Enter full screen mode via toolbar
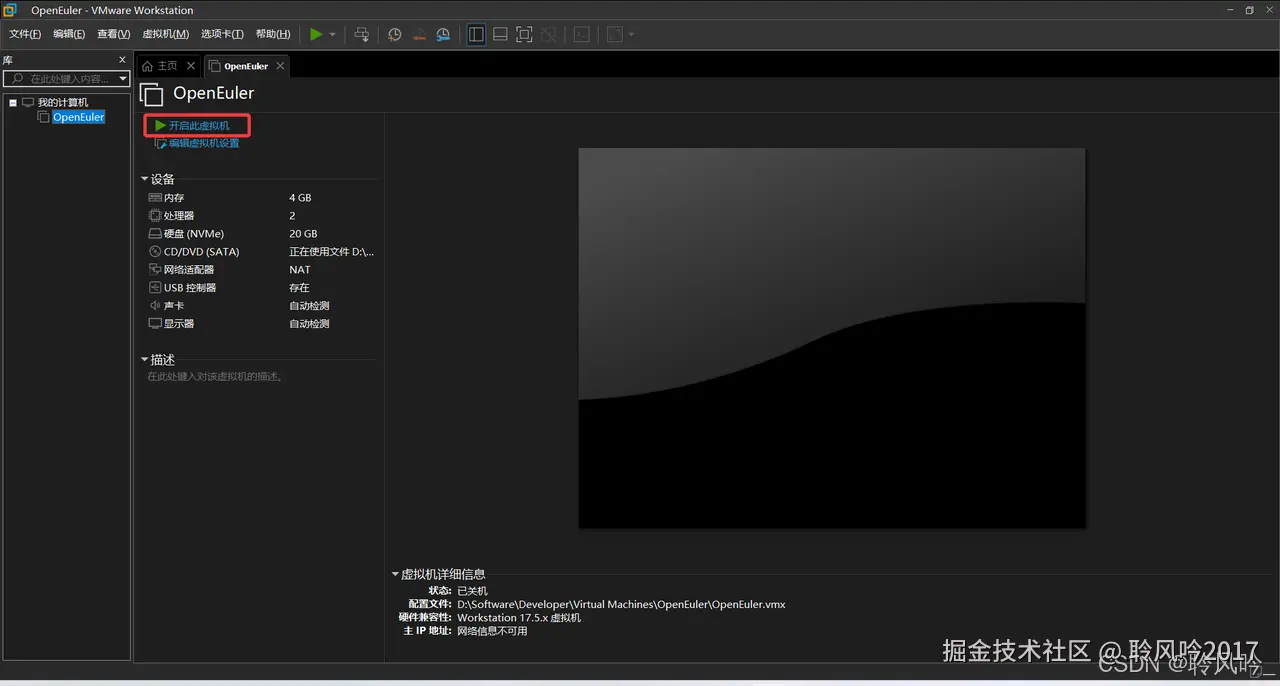The width and height of the screenshot is (1280, 686). click(x=524, y=33)
